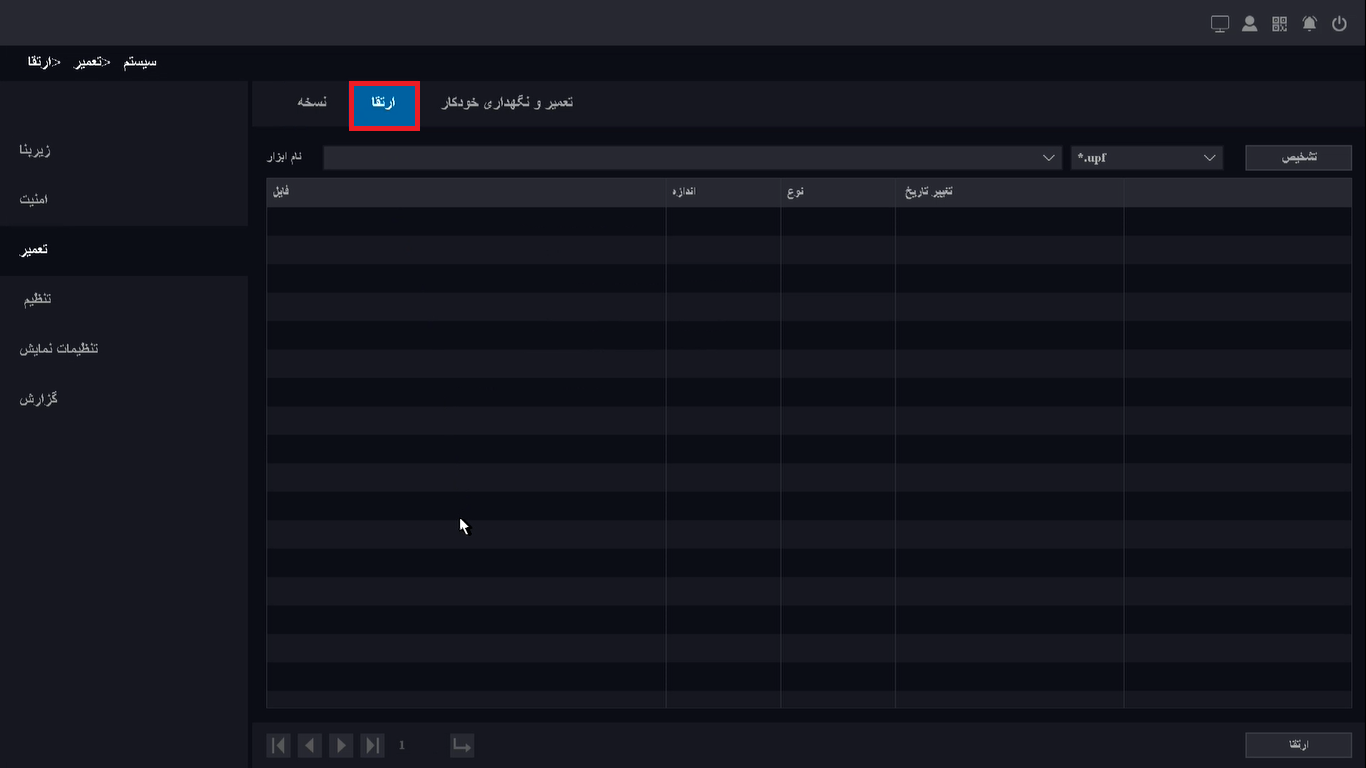This screenshot has height=768, width=1366.
Task: Click the فایل column header
Action: (x=466, y=192)
